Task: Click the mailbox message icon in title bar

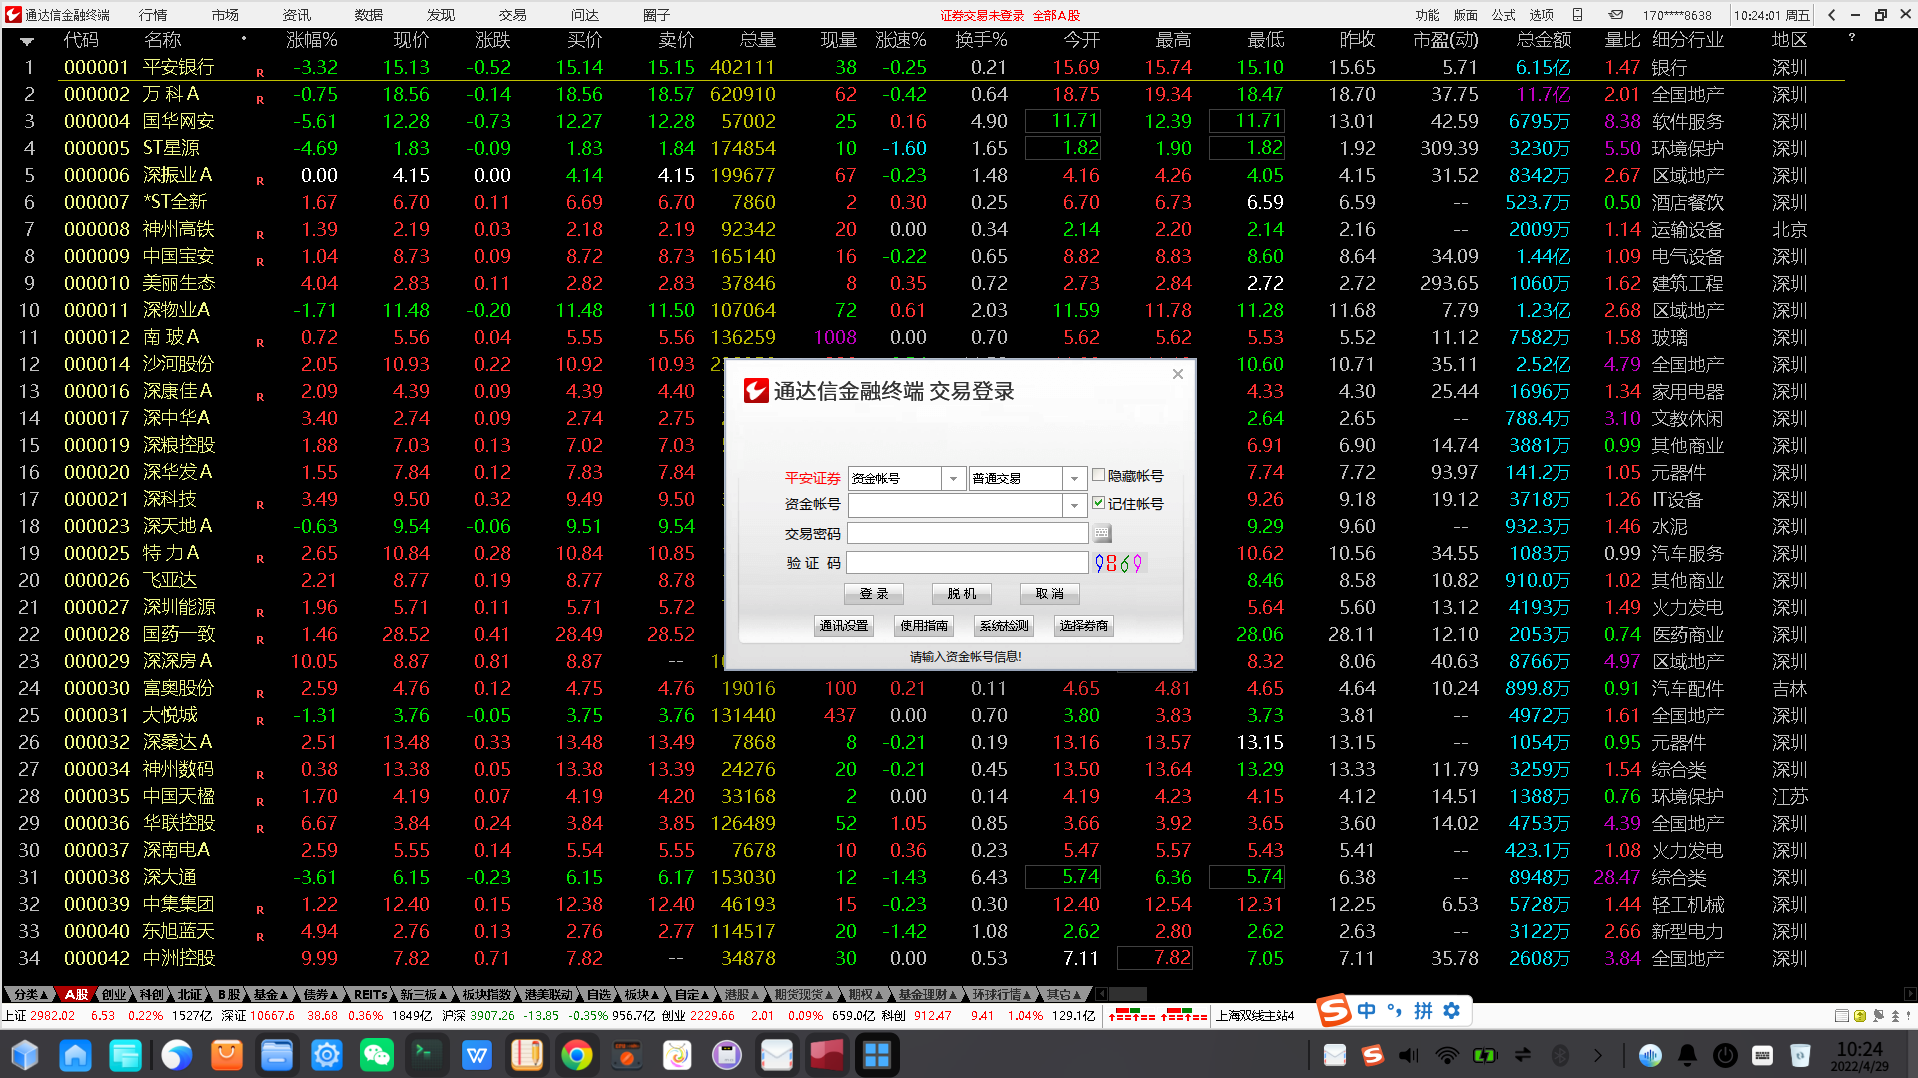Action: pyautogui.click(x=1616, y=15)
